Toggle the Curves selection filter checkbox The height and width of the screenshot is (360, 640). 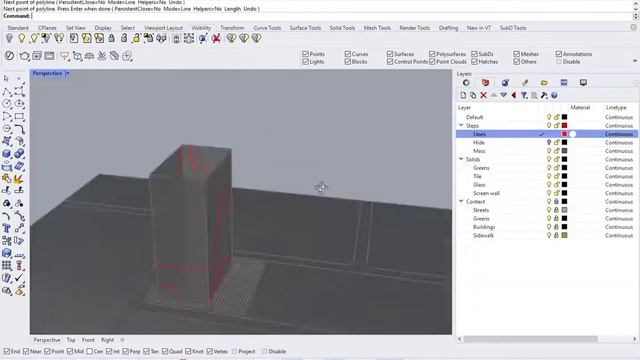(x=348, y=54)
